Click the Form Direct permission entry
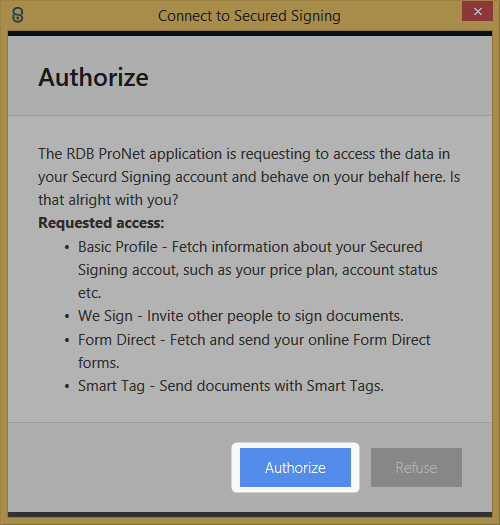 [254, 351]
